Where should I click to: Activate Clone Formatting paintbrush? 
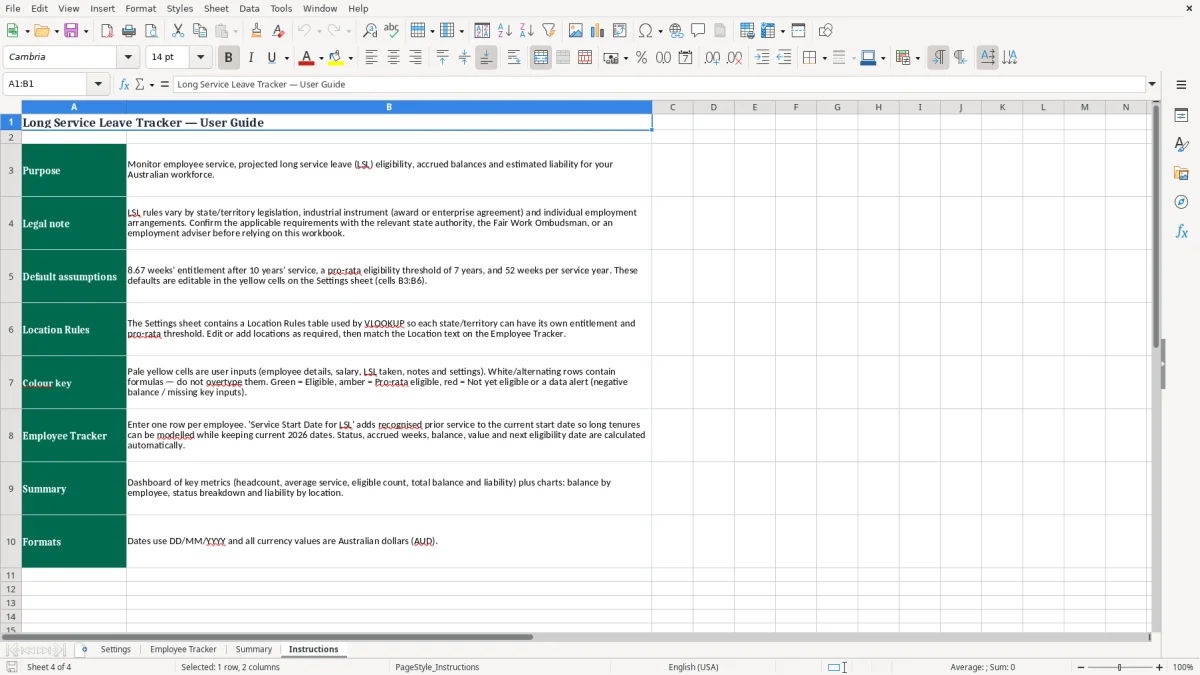pyautogui.click(x=256, y=31)
